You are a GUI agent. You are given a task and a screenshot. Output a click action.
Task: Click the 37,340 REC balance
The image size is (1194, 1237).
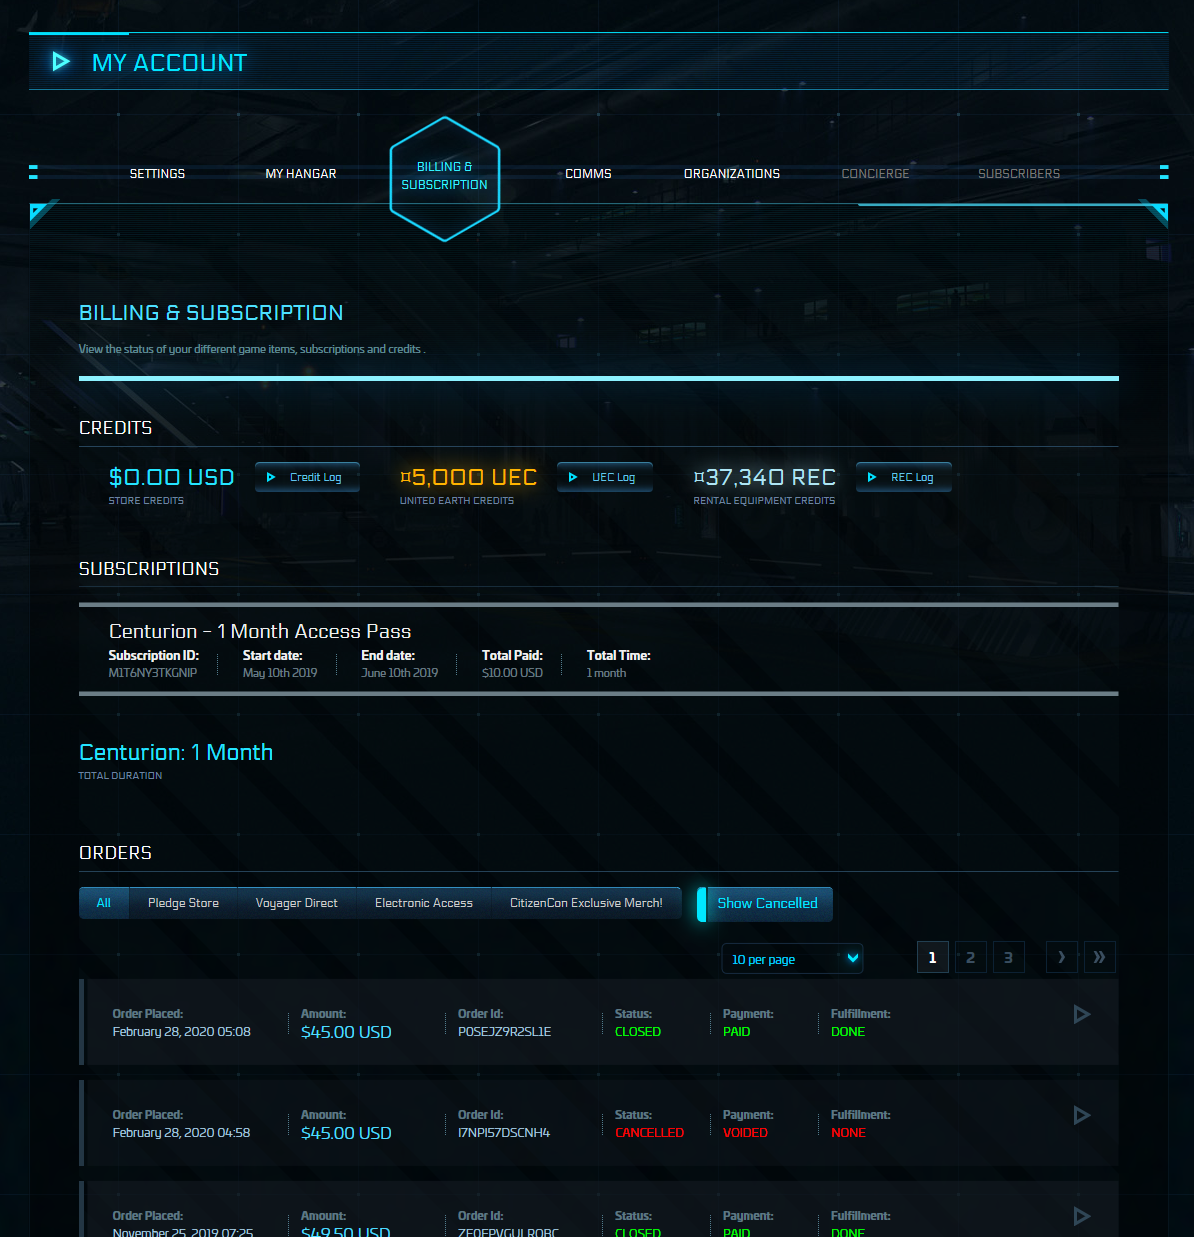point(764,477)
